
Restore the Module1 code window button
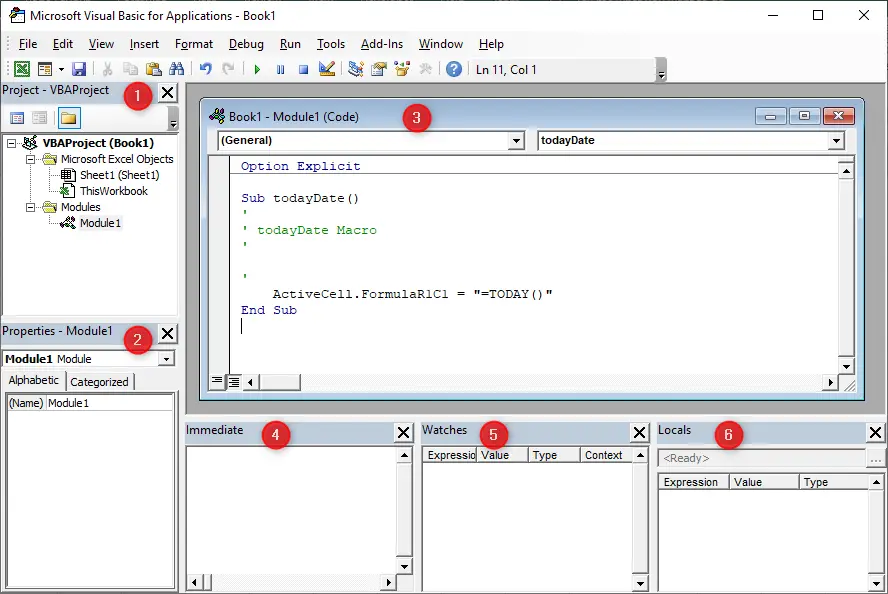(x=804, y=116)
